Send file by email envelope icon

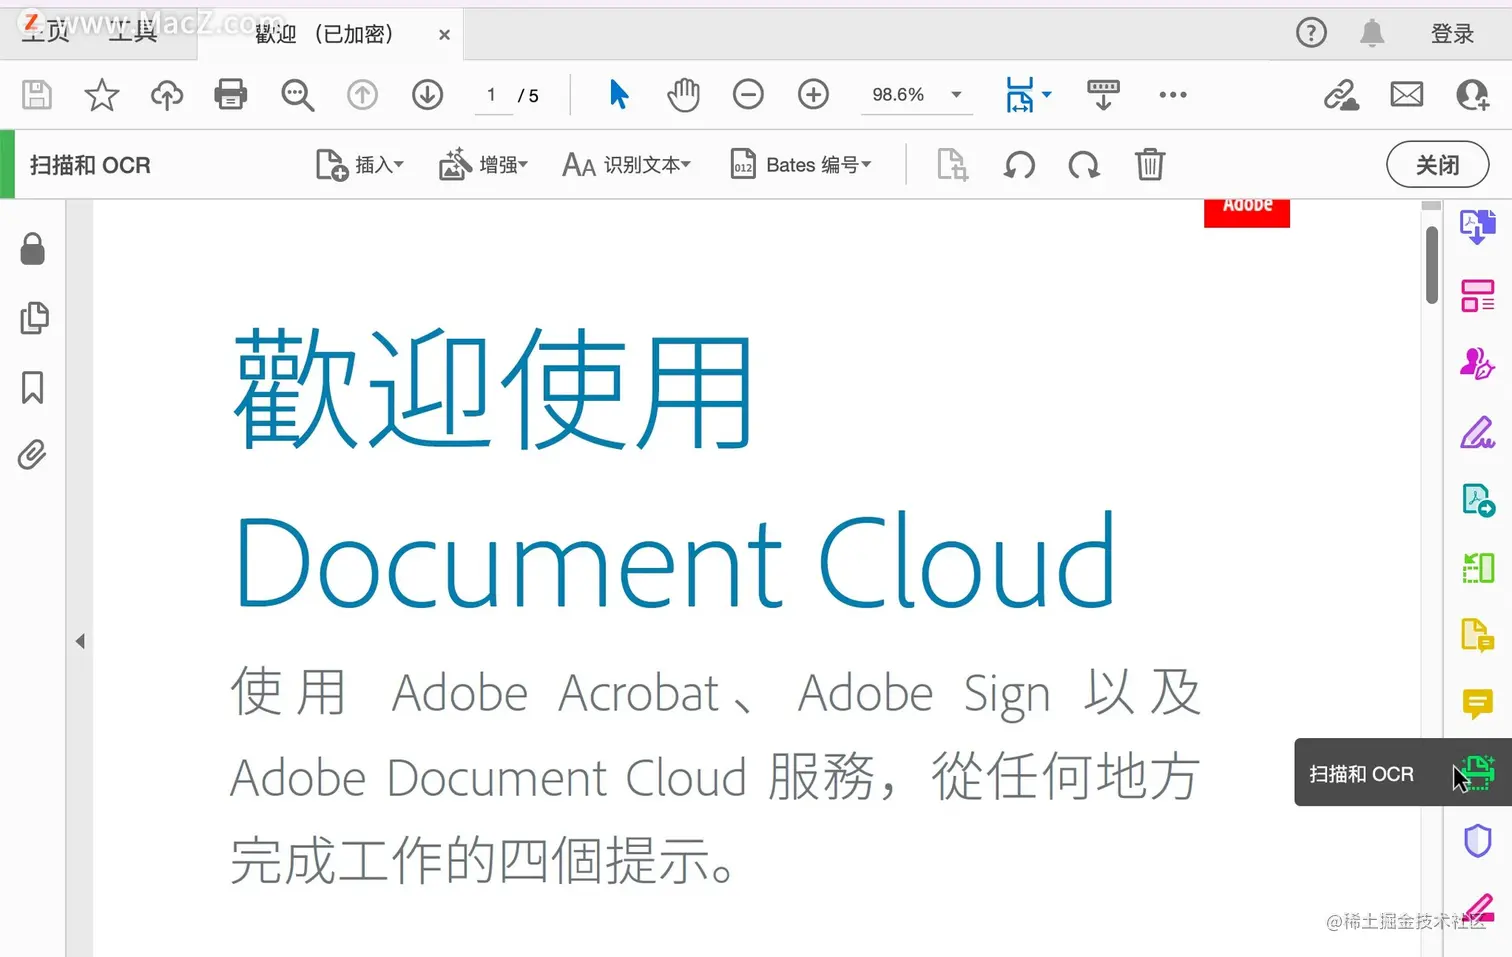coord(1407,95)
